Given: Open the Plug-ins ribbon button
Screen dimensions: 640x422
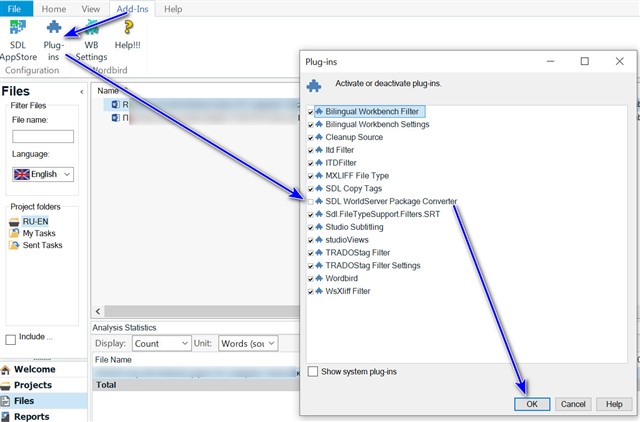Looking at the screenshot, I should [x=53, y=41].
